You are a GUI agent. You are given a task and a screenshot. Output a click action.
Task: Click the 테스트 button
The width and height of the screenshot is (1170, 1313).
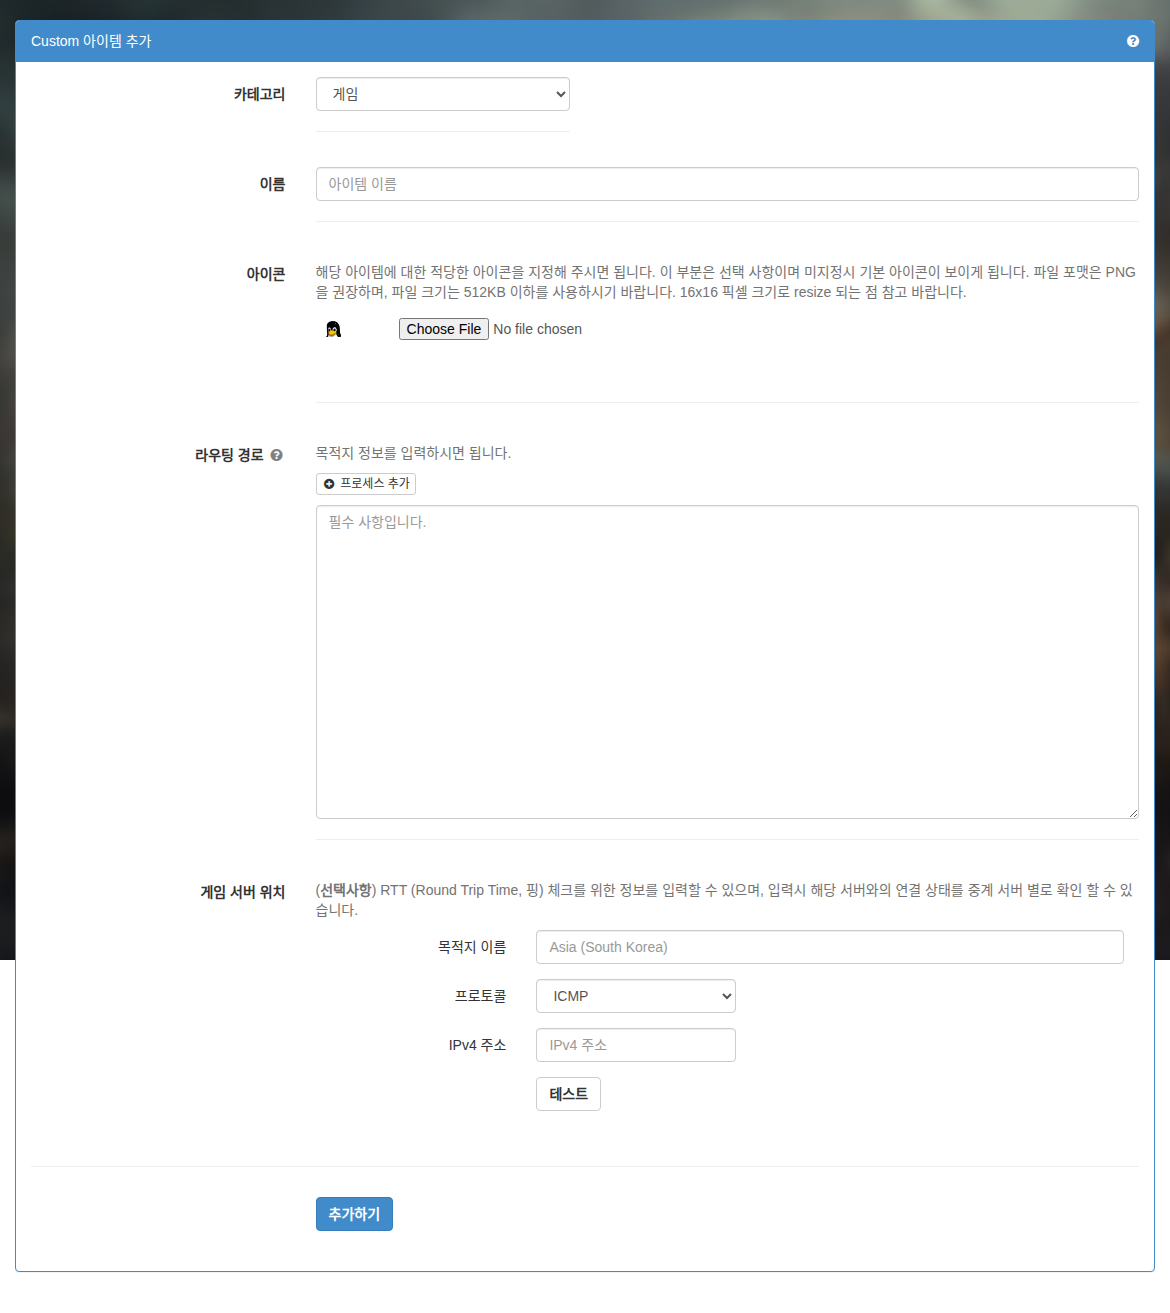point(568,1094)
